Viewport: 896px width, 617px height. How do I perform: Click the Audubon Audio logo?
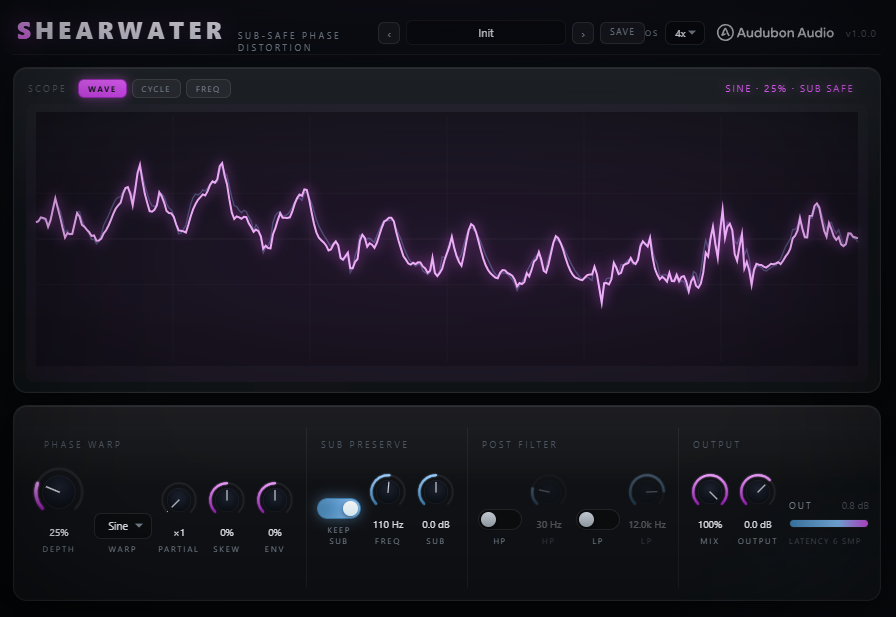(775, 33)
